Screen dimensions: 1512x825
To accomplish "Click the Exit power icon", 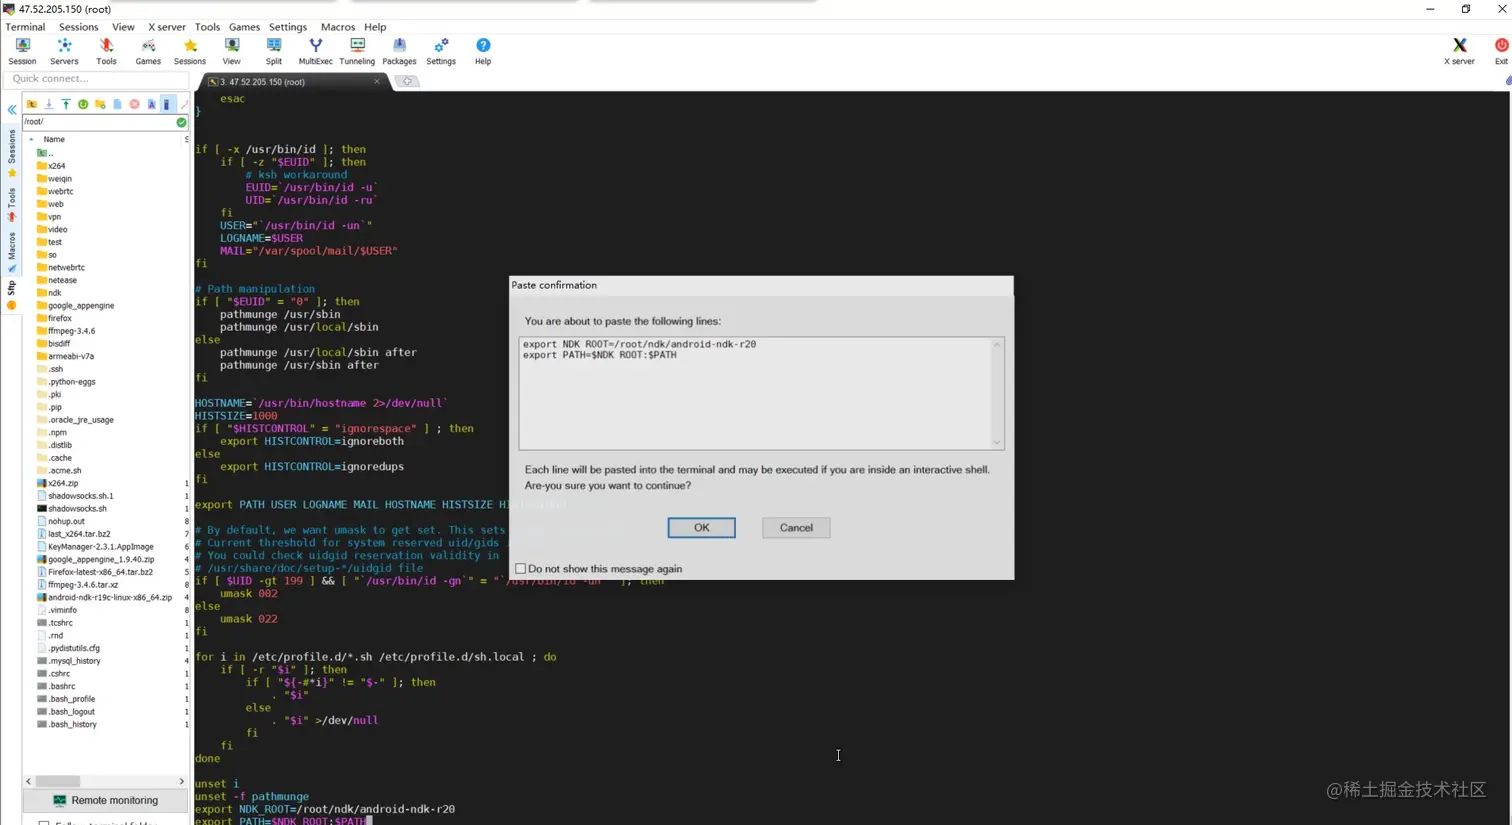I will (x=1501, y=51).
